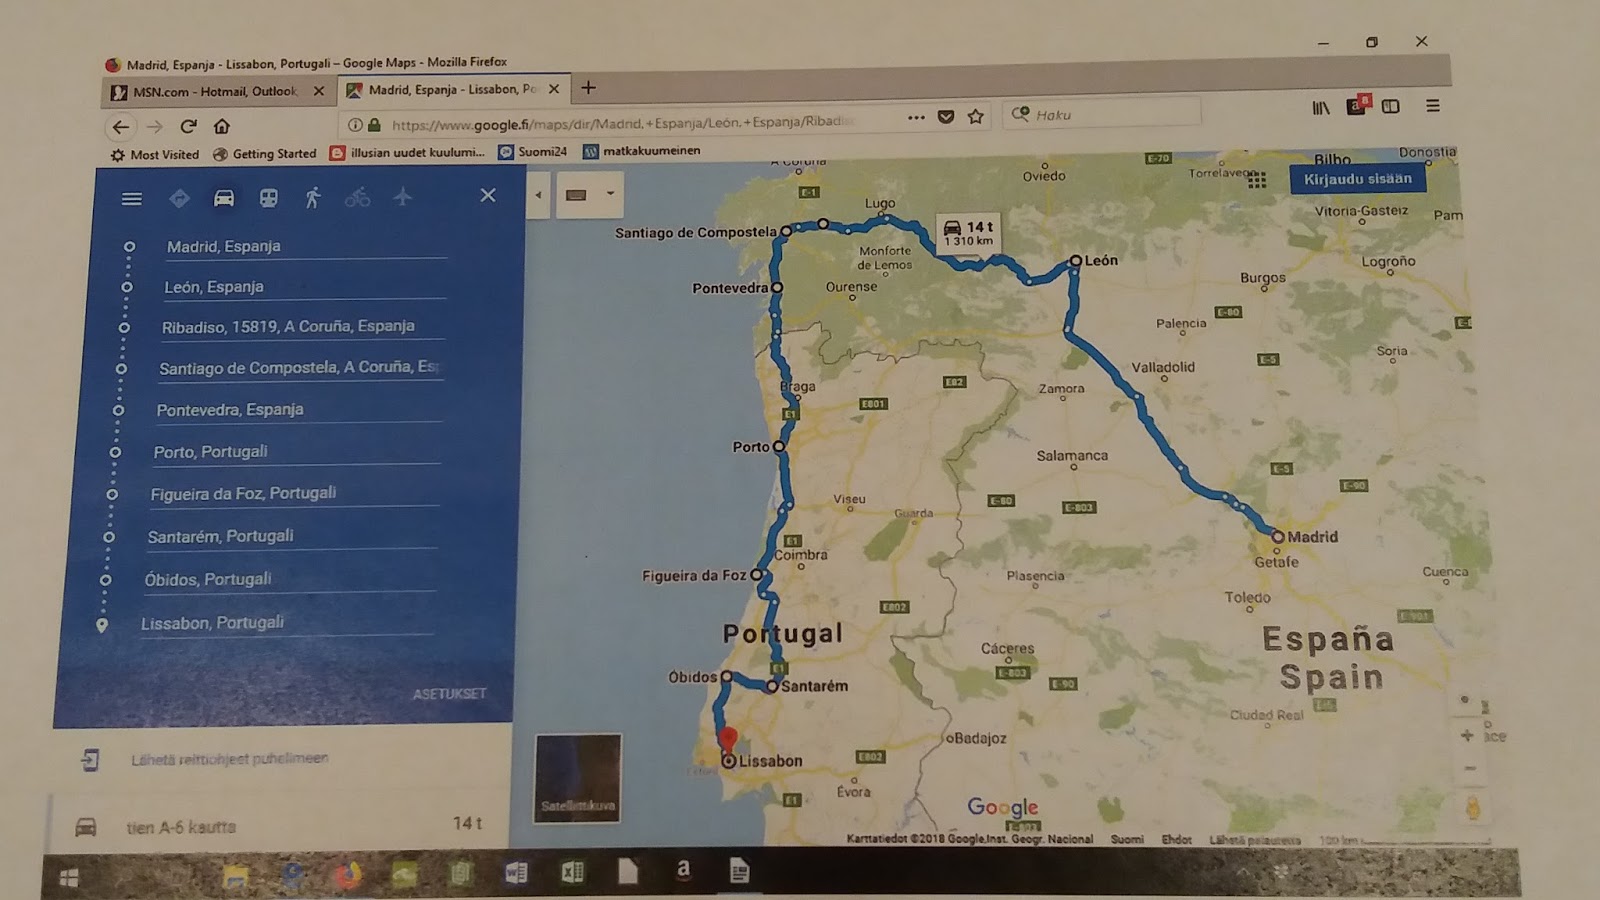Bookmark this page with star
Viewport: 1600px width, 900px height.
tap(976, 116)
